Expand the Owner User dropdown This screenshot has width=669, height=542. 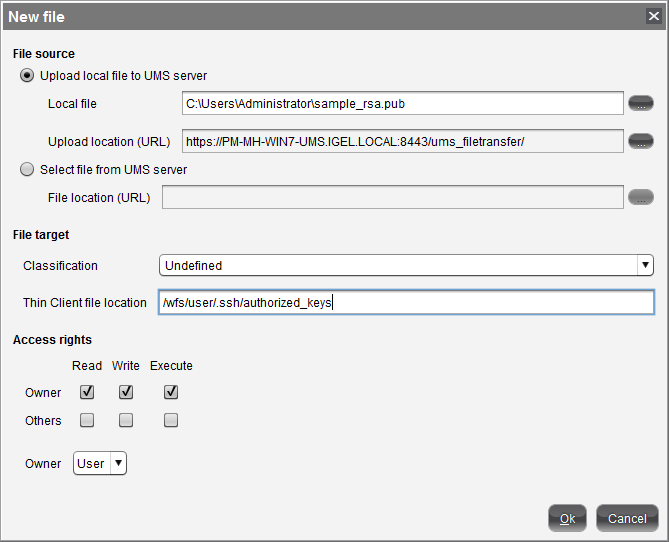[100, 463]
